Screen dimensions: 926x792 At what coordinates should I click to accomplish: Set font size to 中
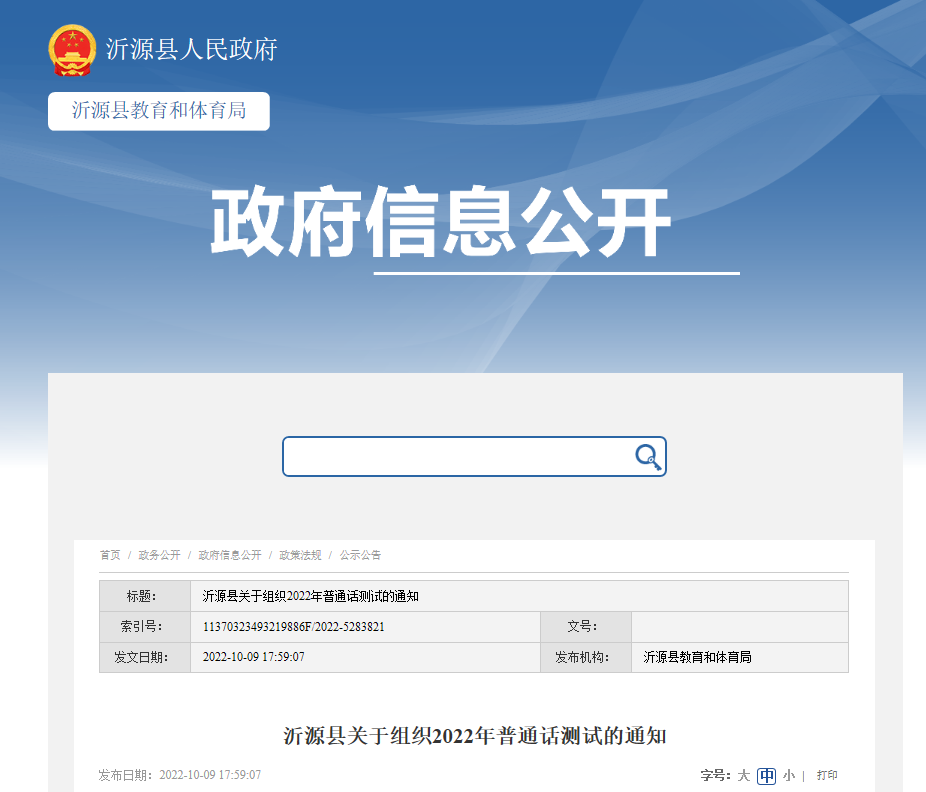click(x=767, y=775)
